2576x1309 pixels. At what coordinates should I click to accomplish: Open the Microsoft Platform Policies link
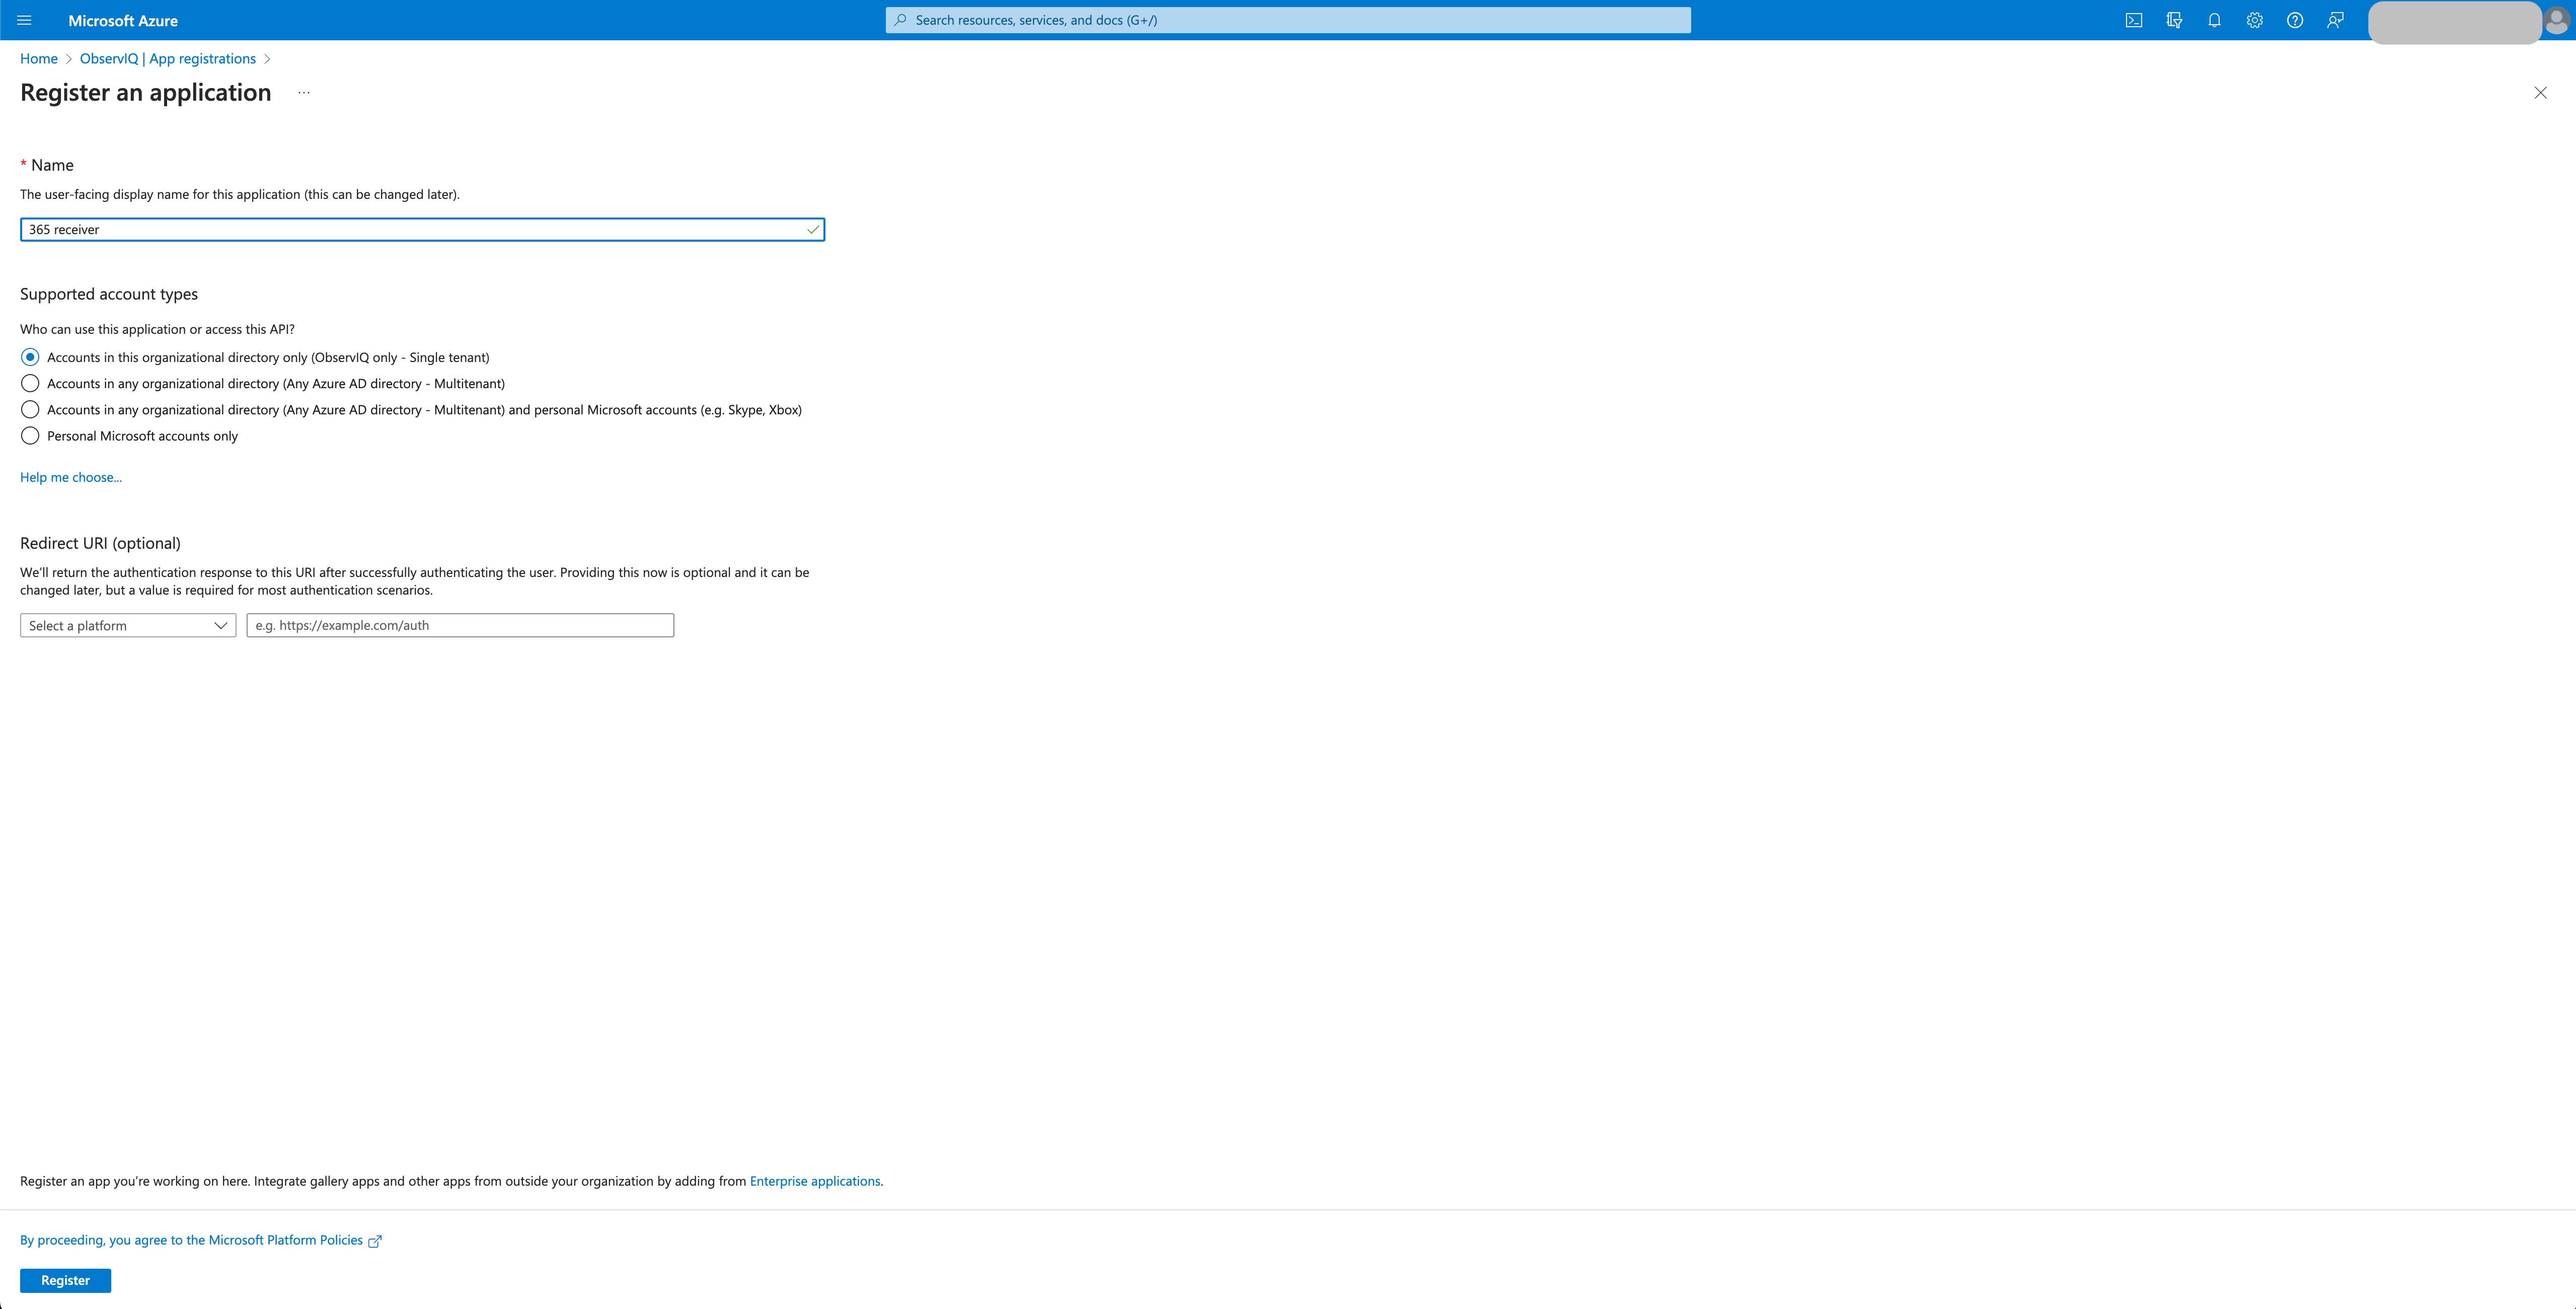coord(191,1240)
